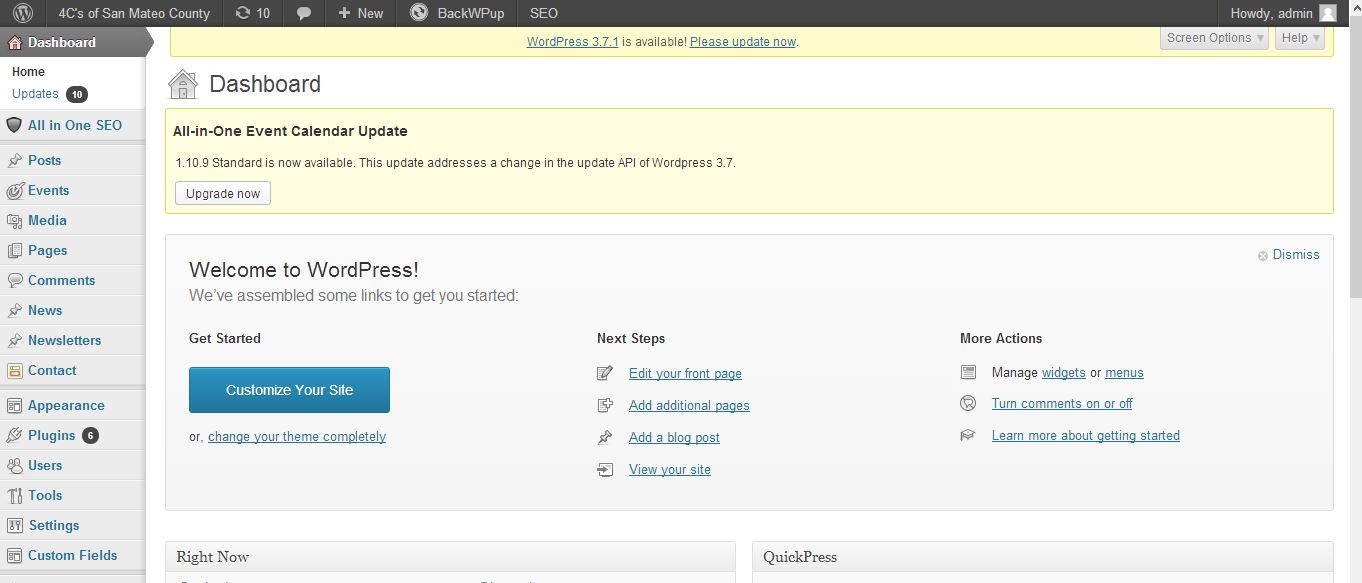Click the Comments speech bubble sidebar icon

point(14,280)
